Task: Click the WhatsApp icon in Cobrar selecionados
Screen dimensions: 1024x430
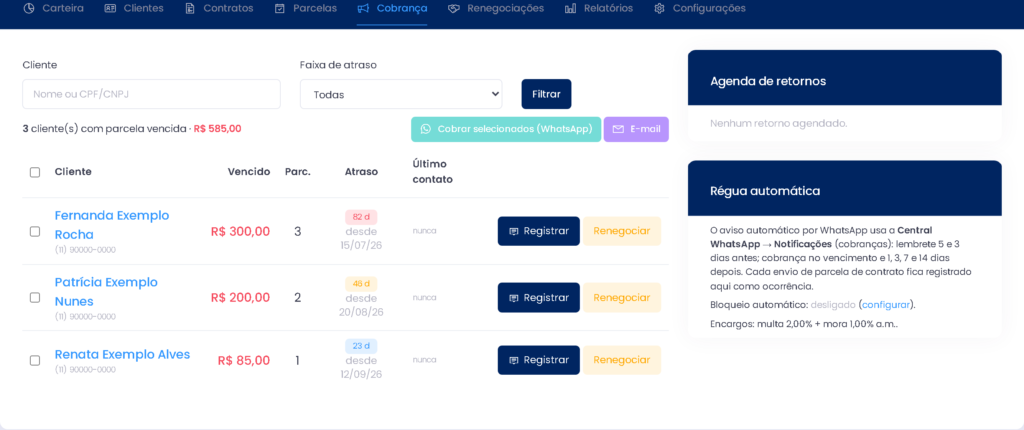Action: pyautogui.click(x=426, y=129)
